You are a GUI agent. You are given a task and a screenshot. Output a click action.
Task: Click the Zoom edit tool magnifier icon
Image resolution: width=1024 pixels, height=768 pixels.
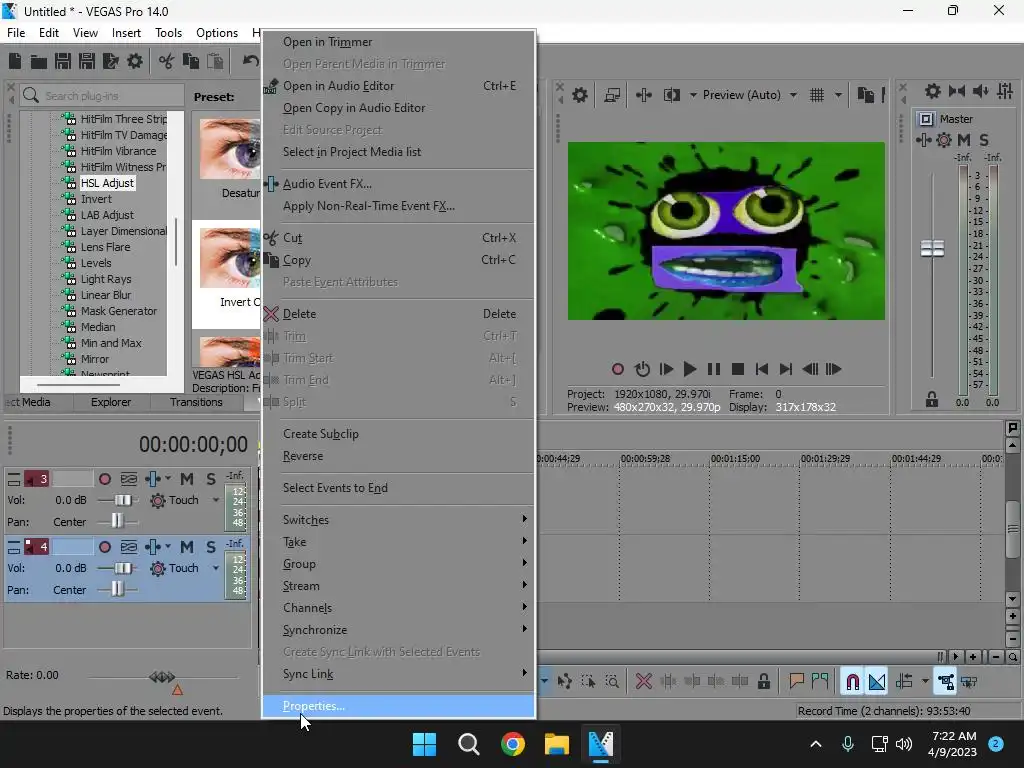click(612, 682)
